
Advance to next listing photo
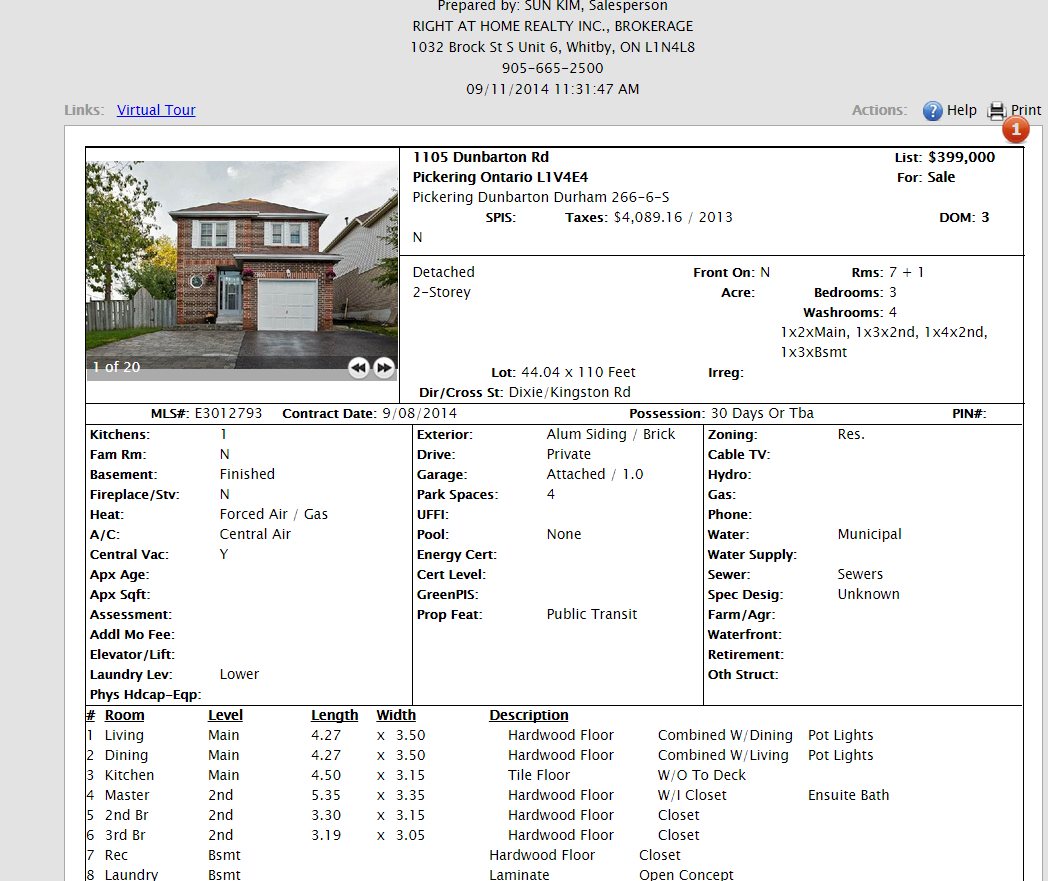(x=384, y=368)
